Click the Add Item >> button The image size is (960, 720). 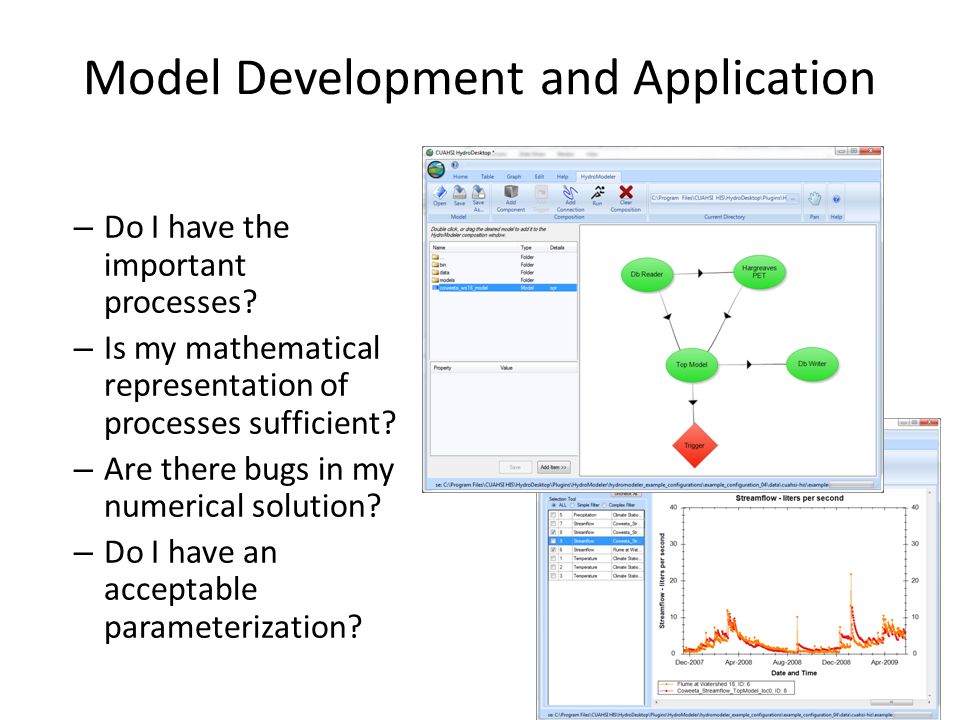[x=553, y=467]
